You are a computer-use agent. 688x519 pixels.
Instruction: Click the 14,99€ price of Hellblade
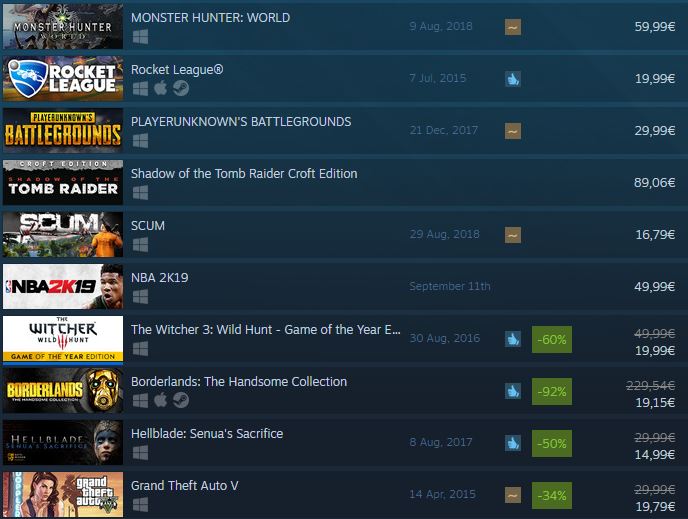coord(655,455)
